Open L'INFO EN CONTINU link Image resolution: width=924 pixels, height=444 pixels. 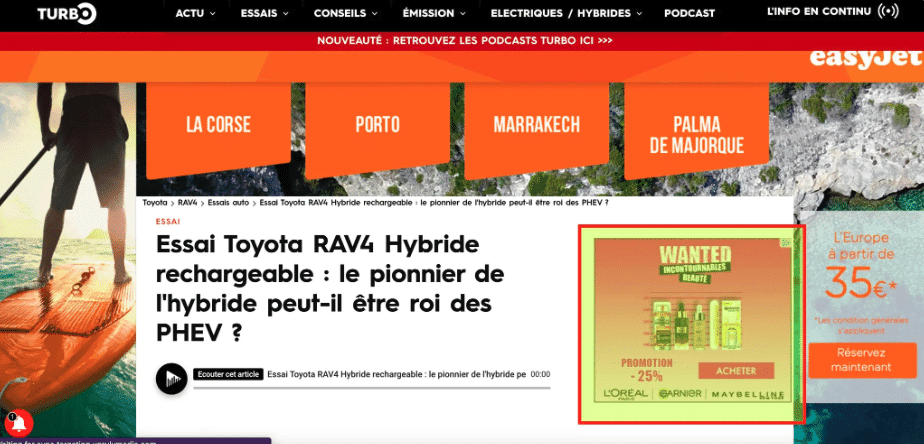pos(819,11)
